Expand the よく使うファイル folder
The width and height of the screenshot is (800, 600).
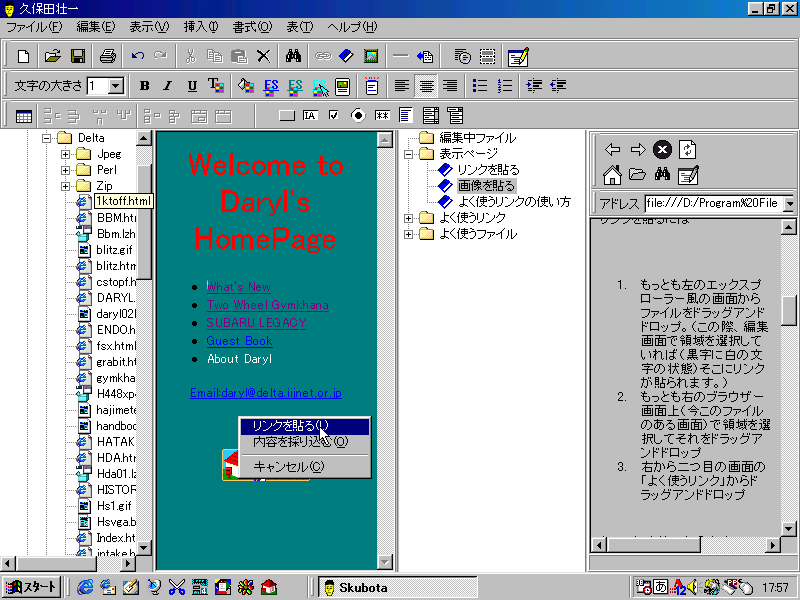coord(408,234)
